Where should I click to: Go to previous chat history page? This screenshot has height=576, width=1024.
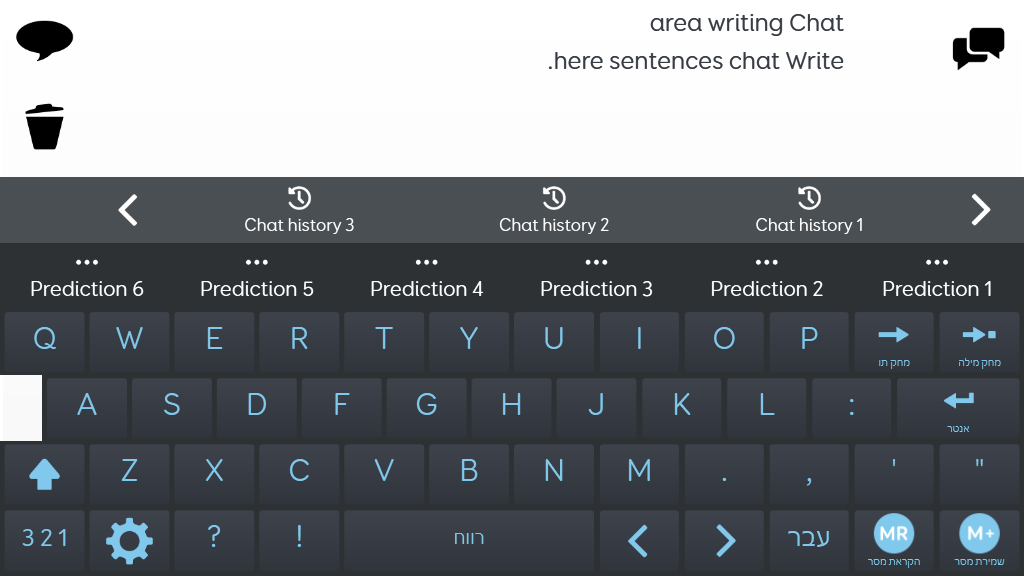(x=128, y=210)
